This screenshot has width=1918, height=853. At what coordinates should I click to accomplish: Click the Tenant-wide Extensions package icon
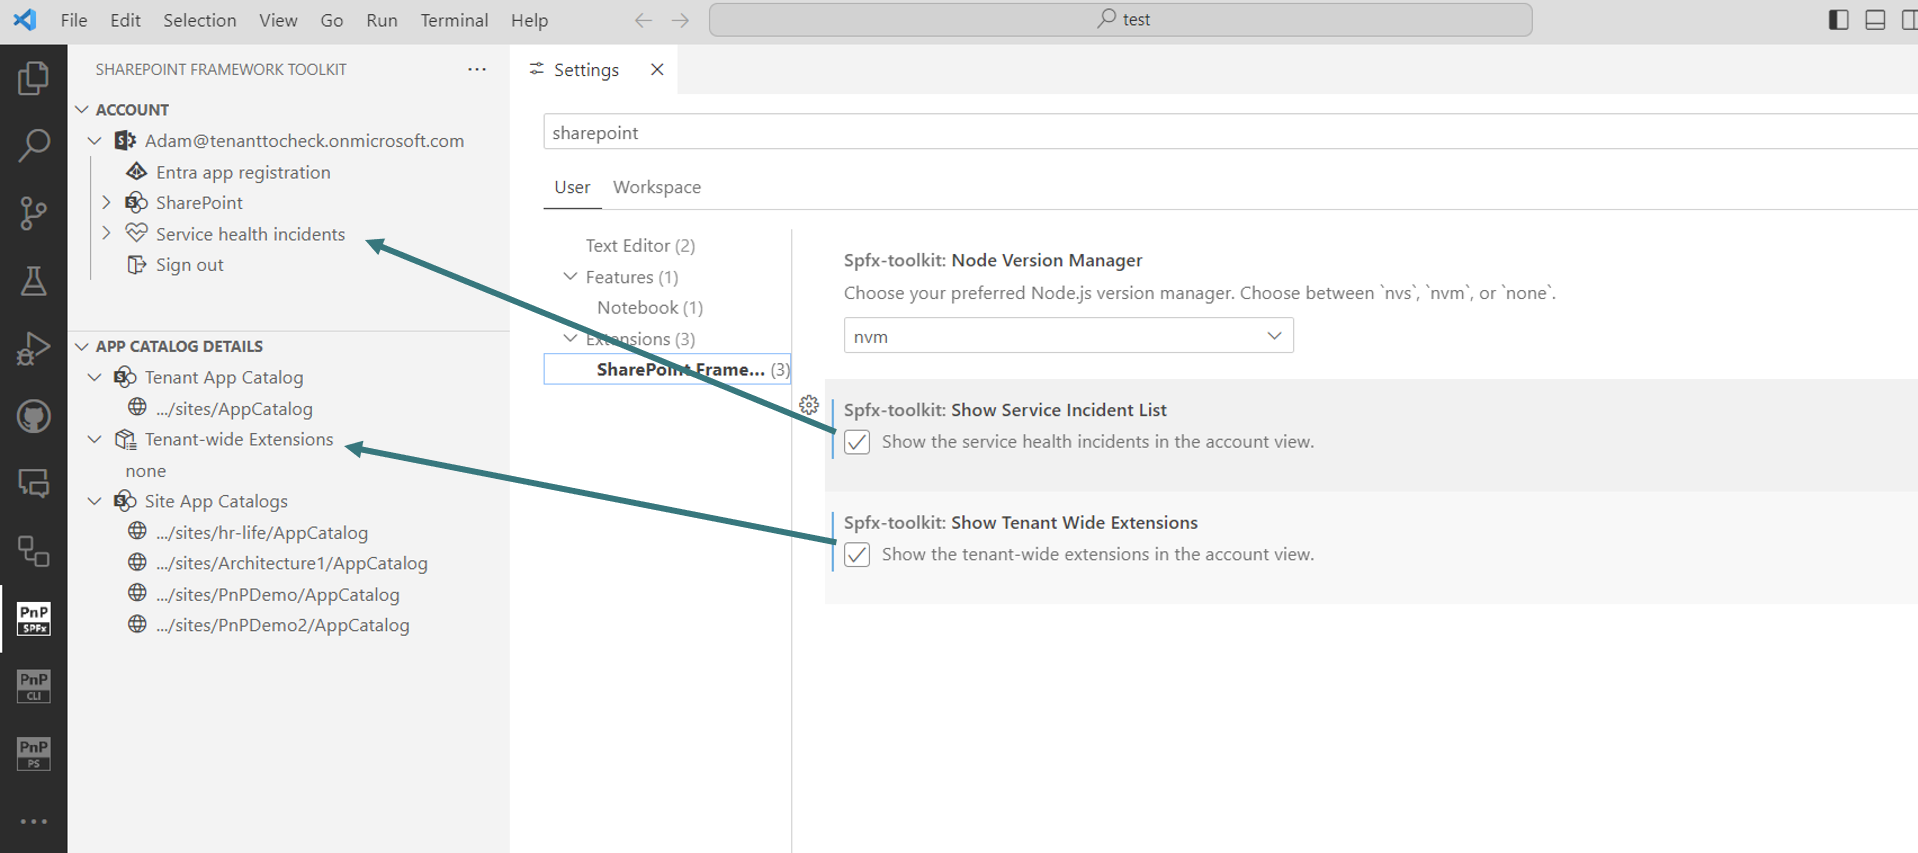coord(125,439)
